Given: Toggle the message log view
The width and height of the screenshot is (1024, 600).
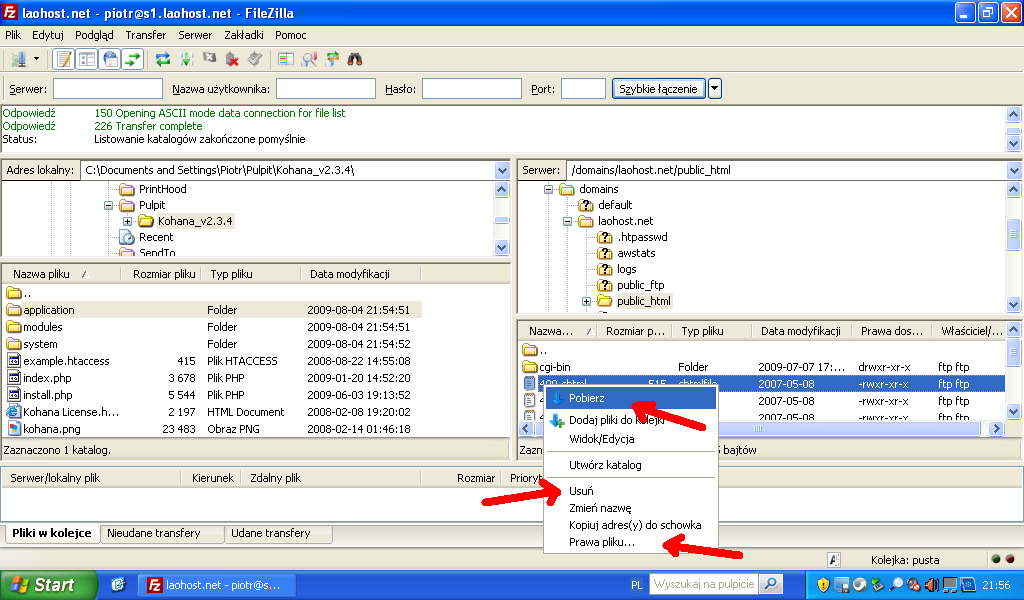Looking at the screenshot, I should 63,59.
